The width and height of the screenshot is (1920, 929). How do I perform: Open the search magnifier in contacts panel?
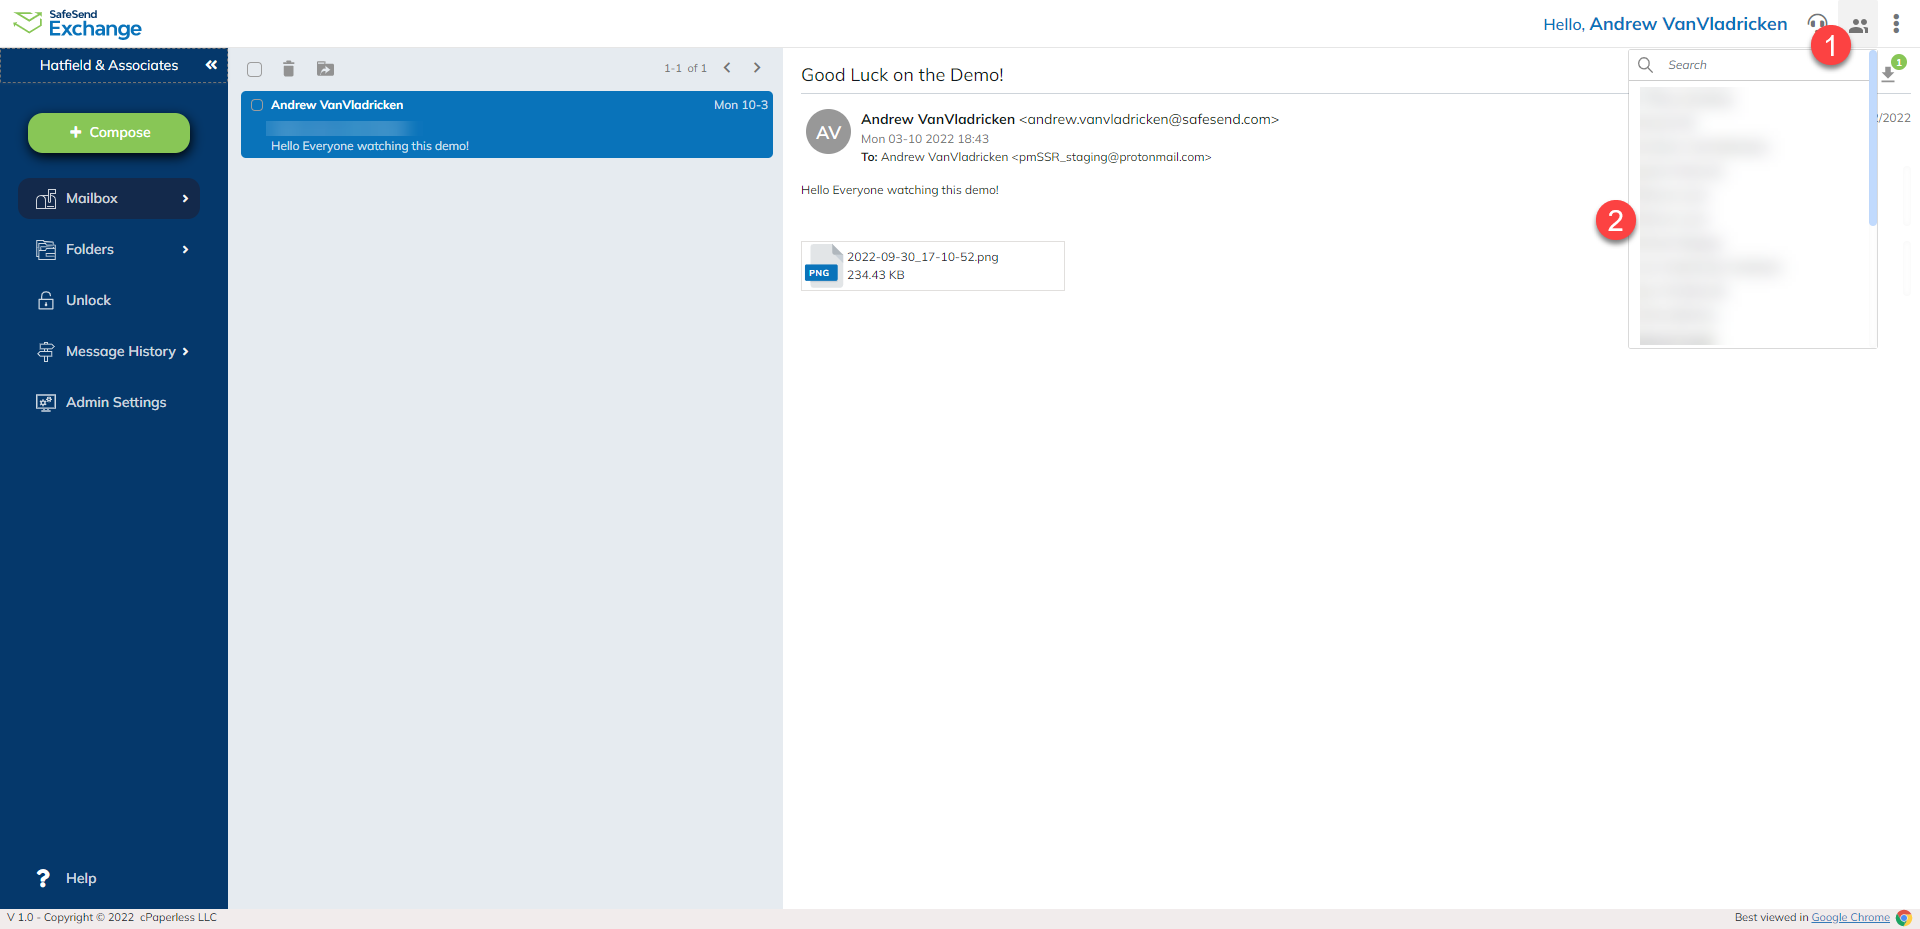(1645, 64)
